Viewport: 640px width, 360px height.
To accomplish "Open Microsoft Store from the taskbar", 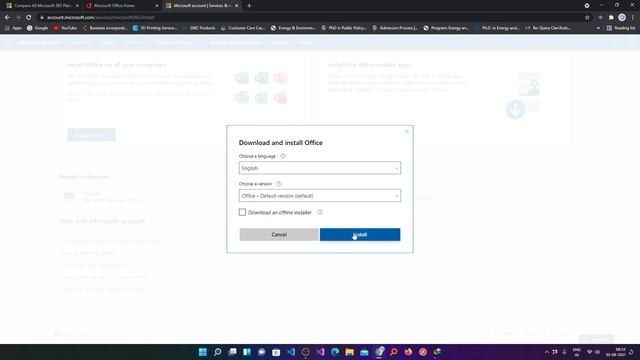I will (276, 352).
